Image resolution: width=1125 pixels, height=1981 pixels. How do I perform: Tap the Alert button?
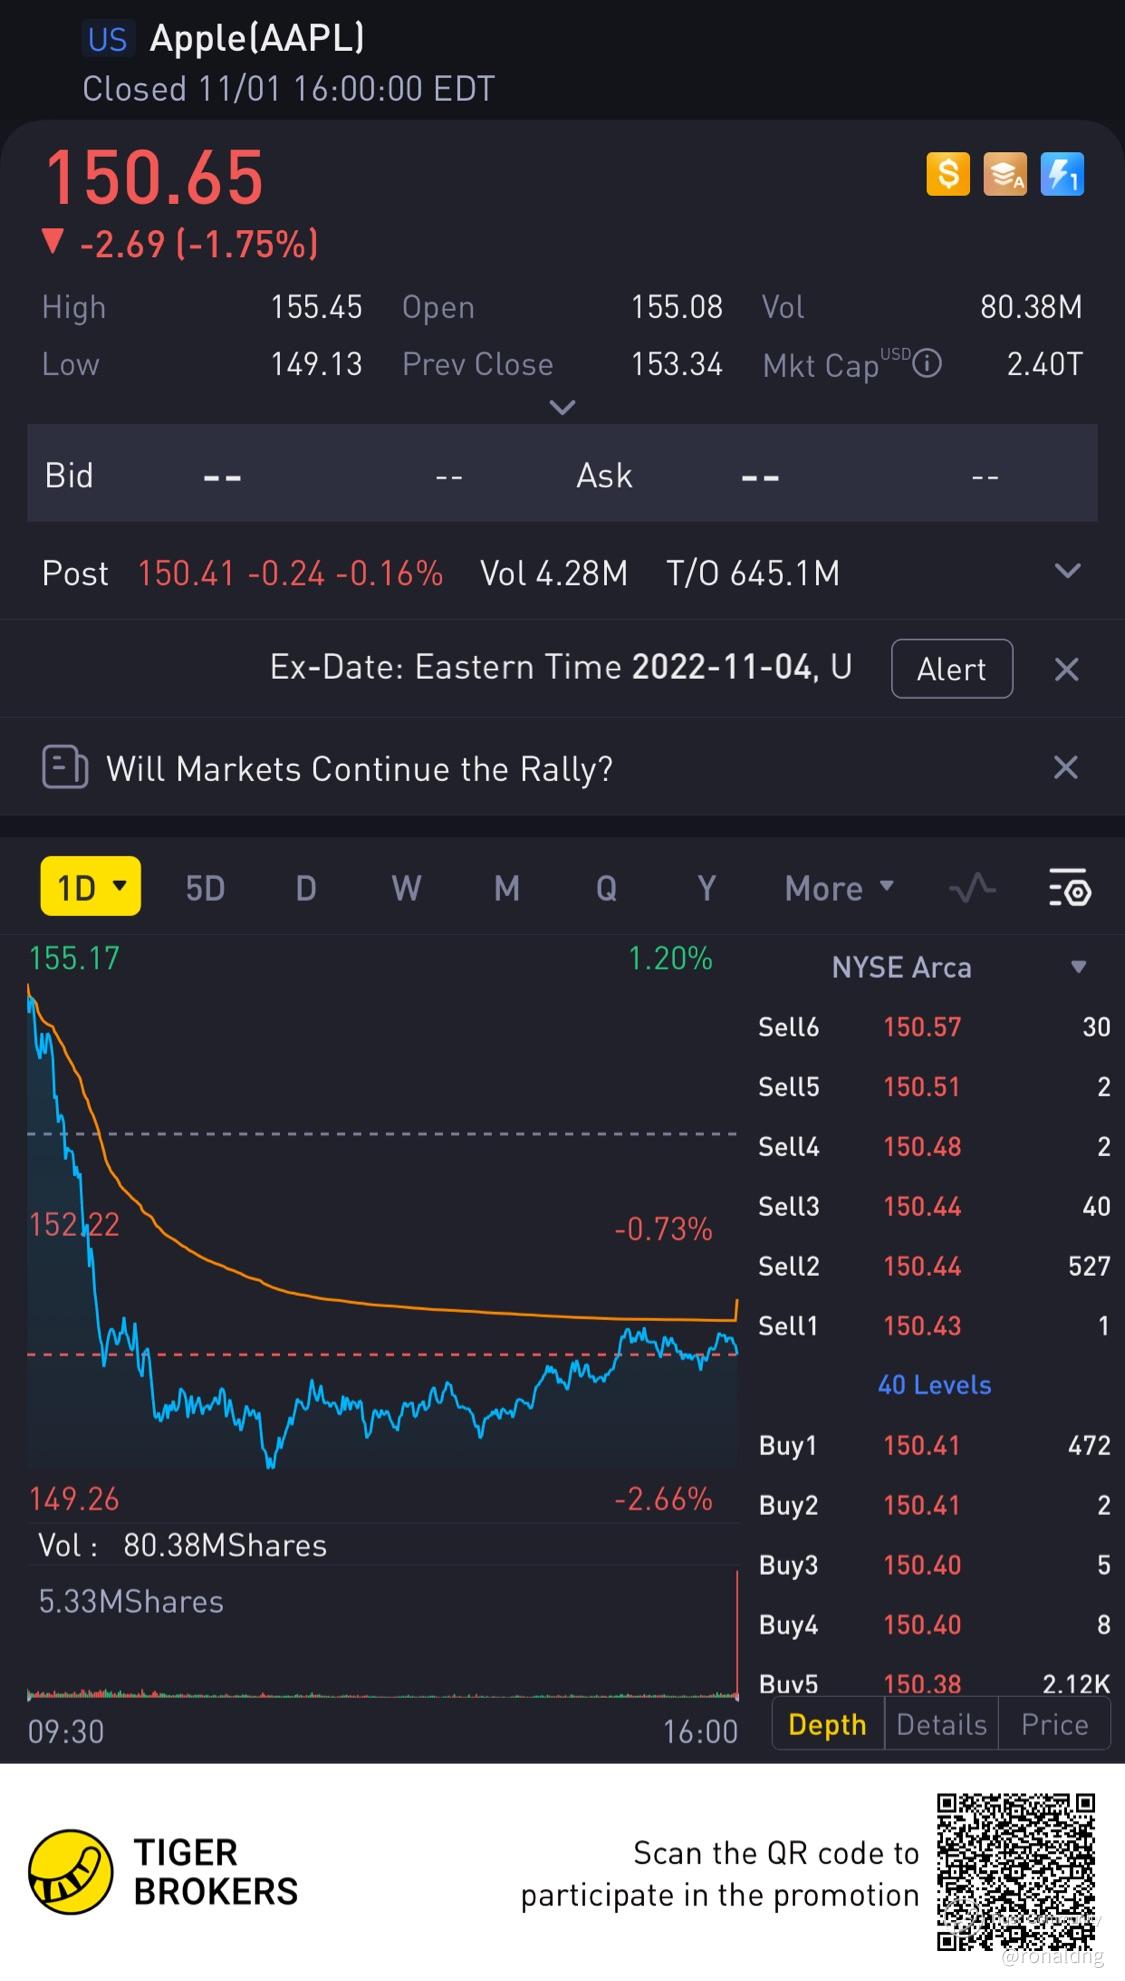[x=952, y=669]
